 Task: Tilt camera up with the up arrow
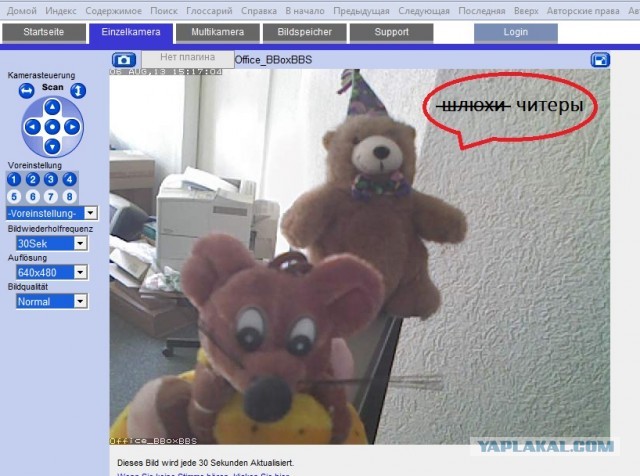[x=52, y=107]
